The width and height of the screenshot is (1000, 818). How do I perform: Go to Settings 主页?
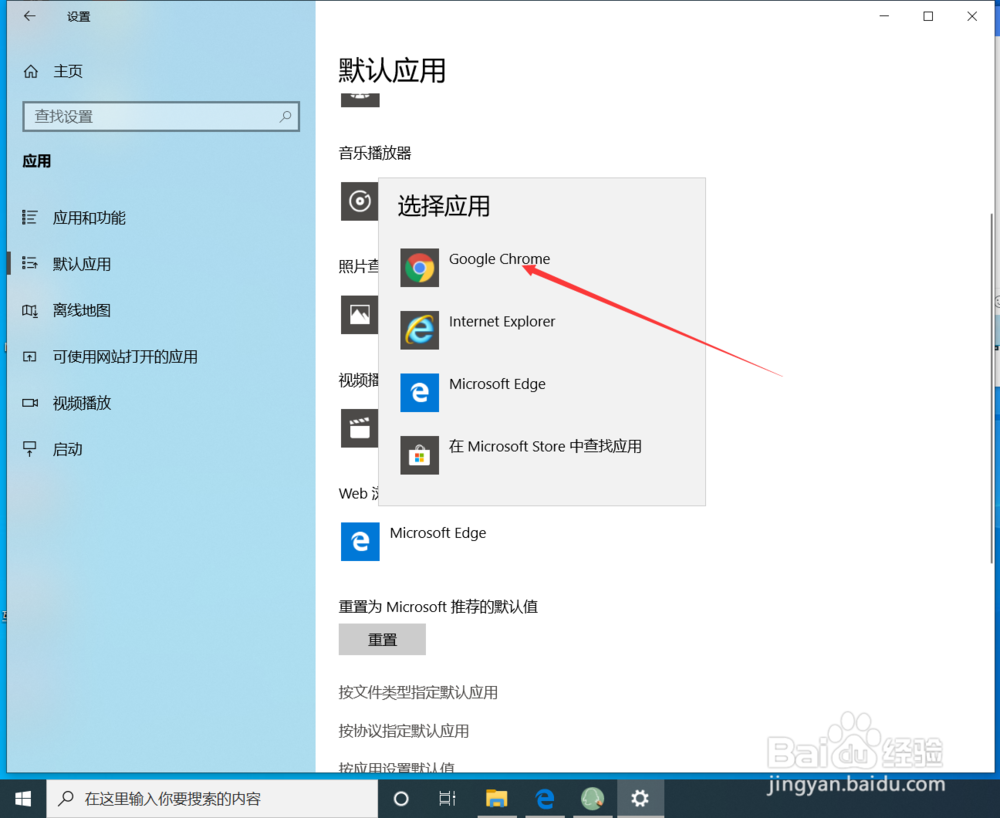point(68,71)
